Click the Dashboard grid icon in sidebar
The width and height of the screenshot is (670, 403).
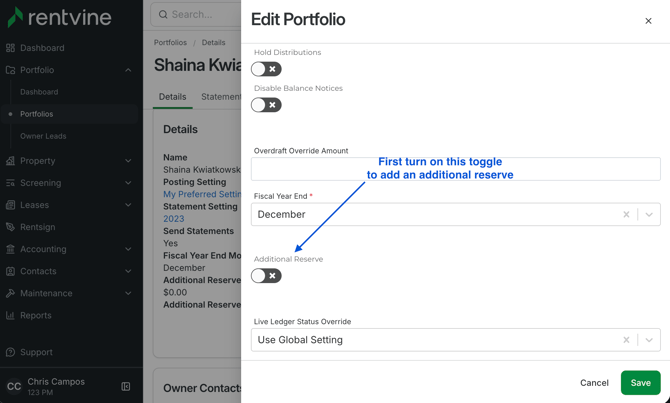coord(10,48)
